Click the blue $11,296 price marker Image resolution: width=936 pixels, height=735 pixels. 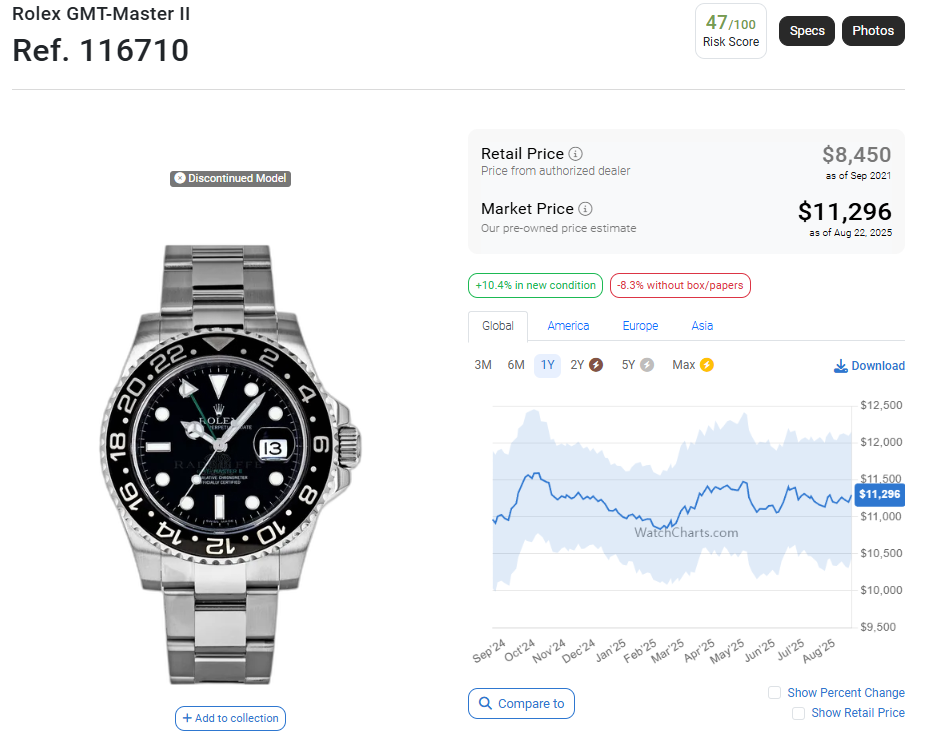click(880, 494)
